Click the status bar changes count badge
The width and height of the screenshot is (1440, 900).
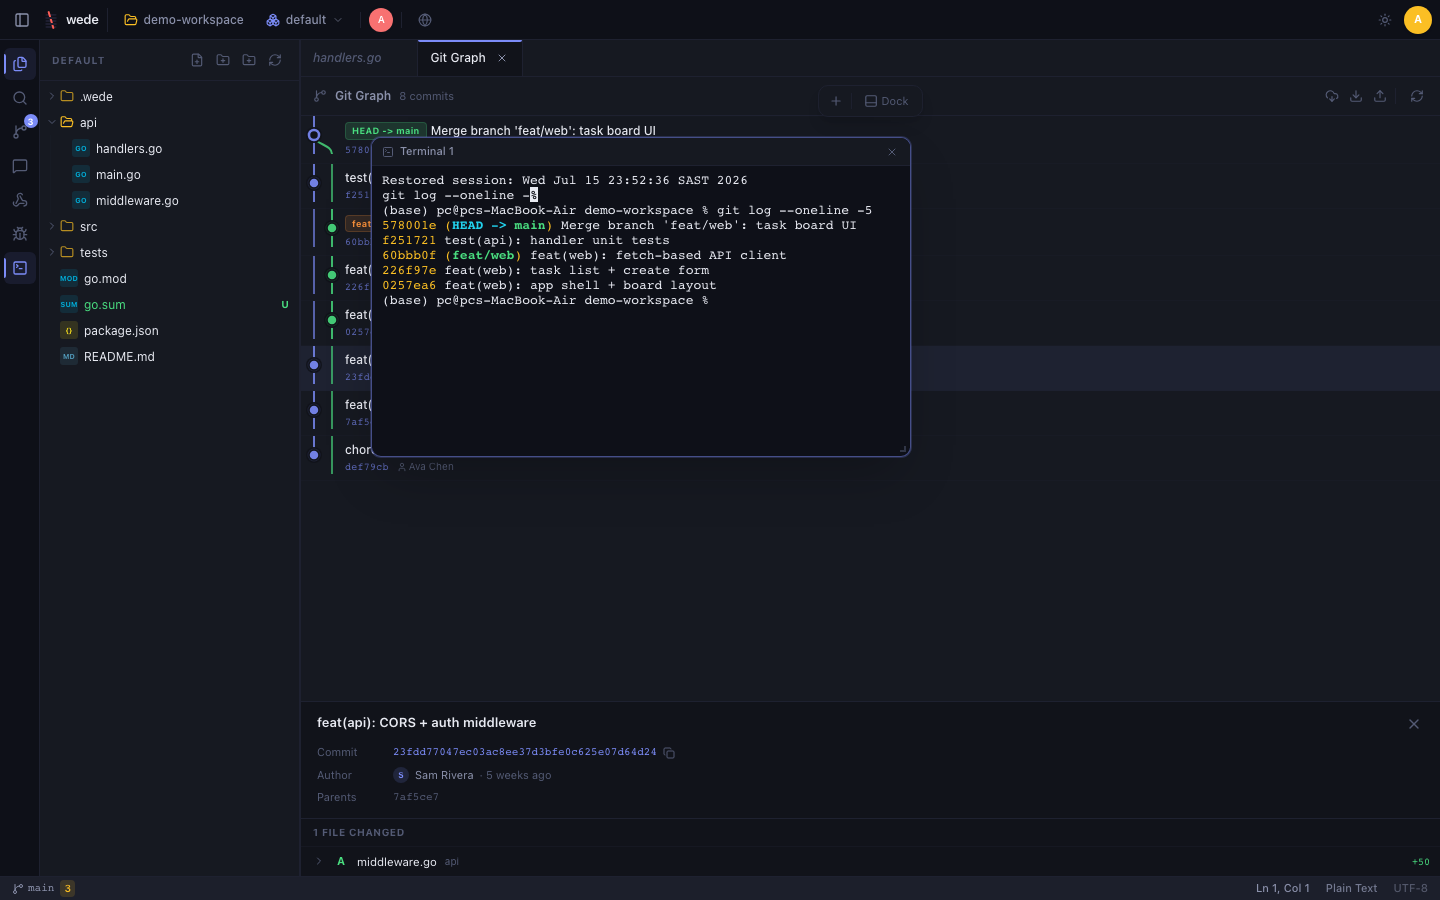pos(67,888)
